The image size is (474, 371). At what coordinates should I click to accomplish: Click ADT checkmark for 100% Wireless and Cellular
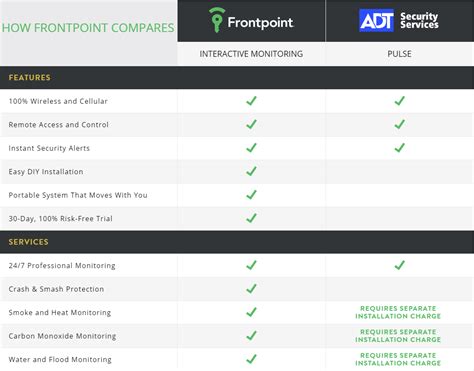399,101
